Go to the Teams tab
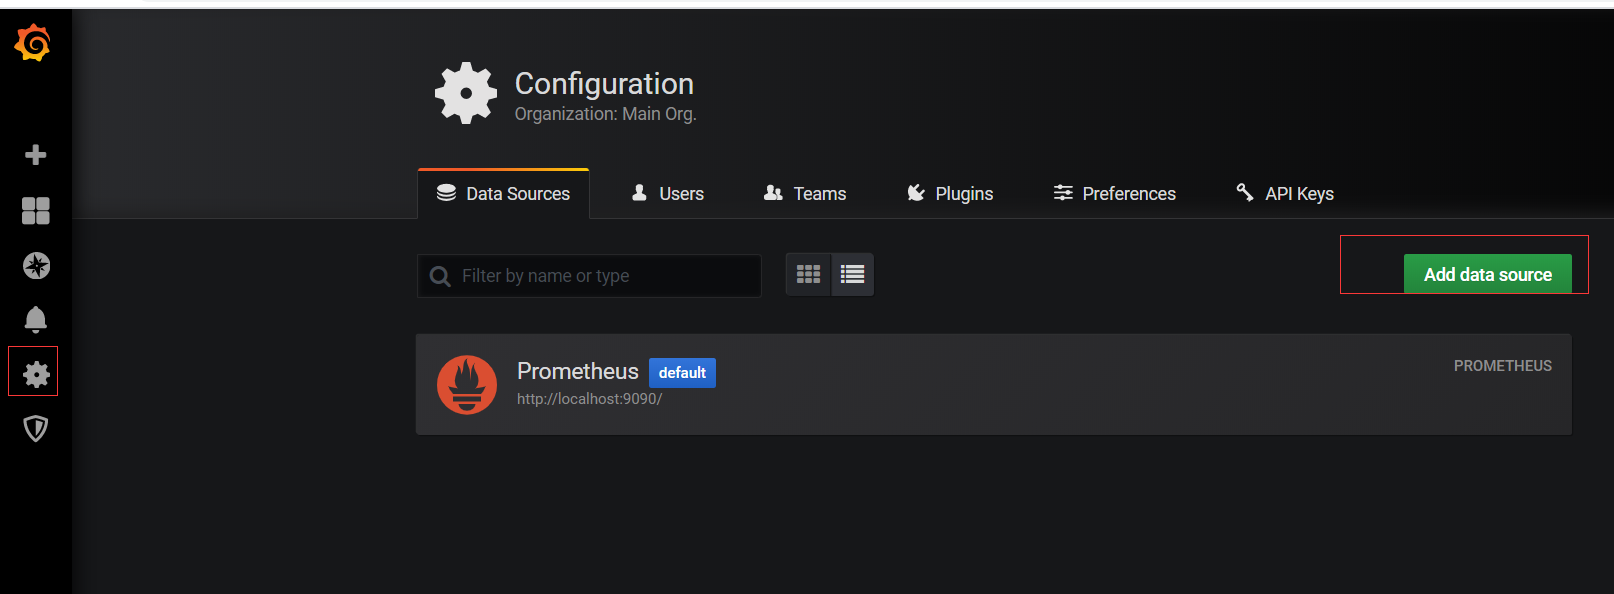Screen dimensions: 1614x594 tap(805, 194)
